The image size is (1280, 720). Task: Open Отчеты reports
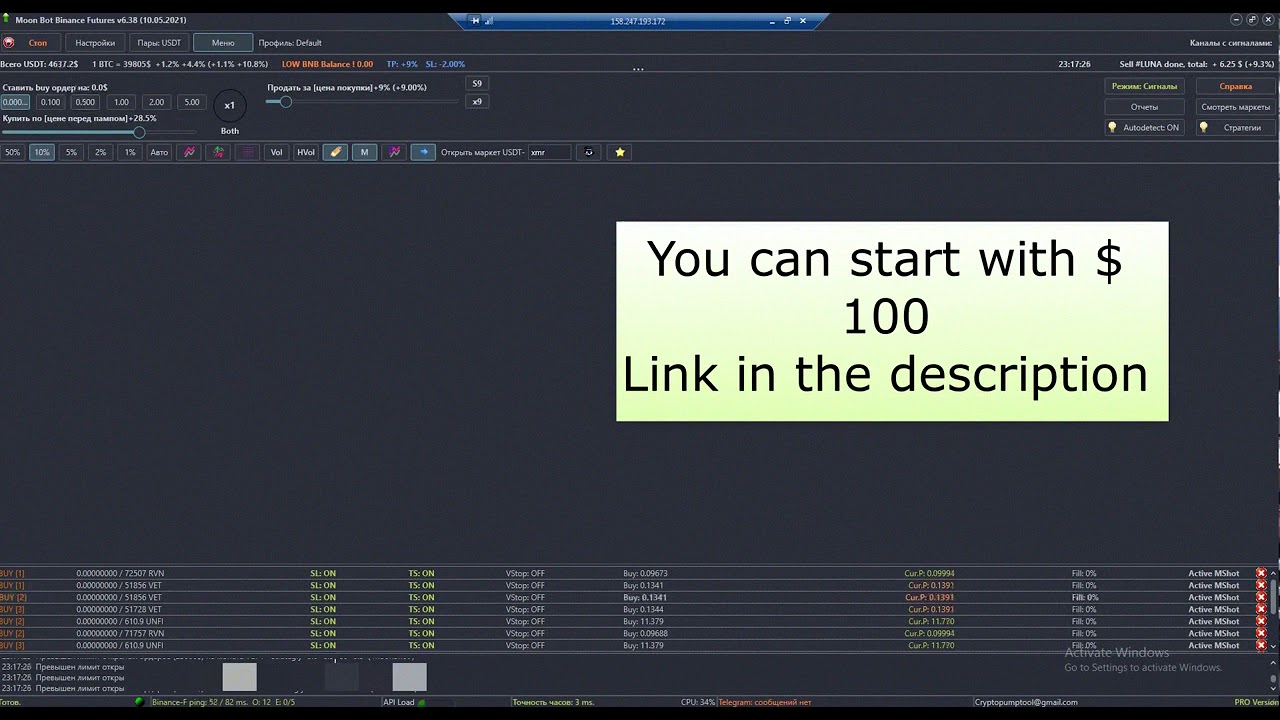tap(1144, 107)
